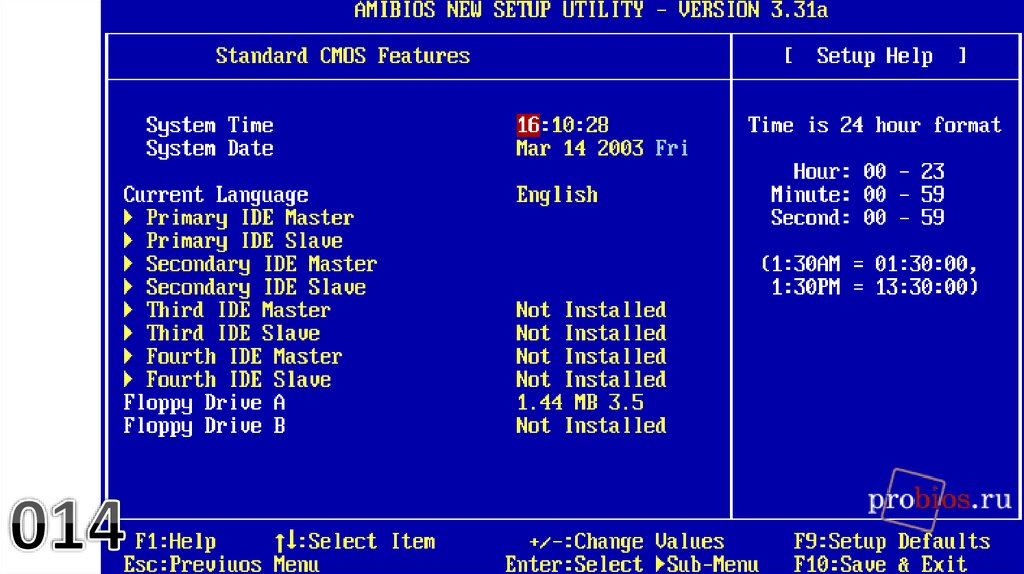
Task: Click Fourth IDE Master's Not Installed value
Action: point(591,357)
